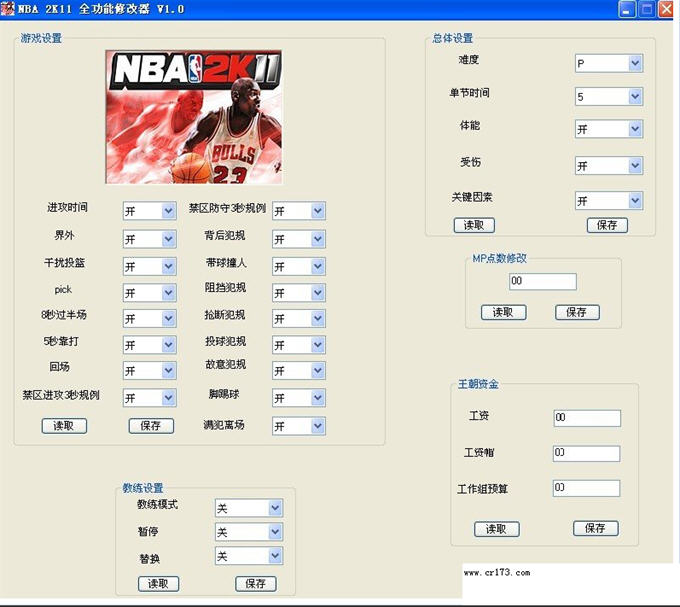This screenshot has width=680, height=607.
Task: Click 保存 in the 游戏设置 group
Action: tap(151, 426)
